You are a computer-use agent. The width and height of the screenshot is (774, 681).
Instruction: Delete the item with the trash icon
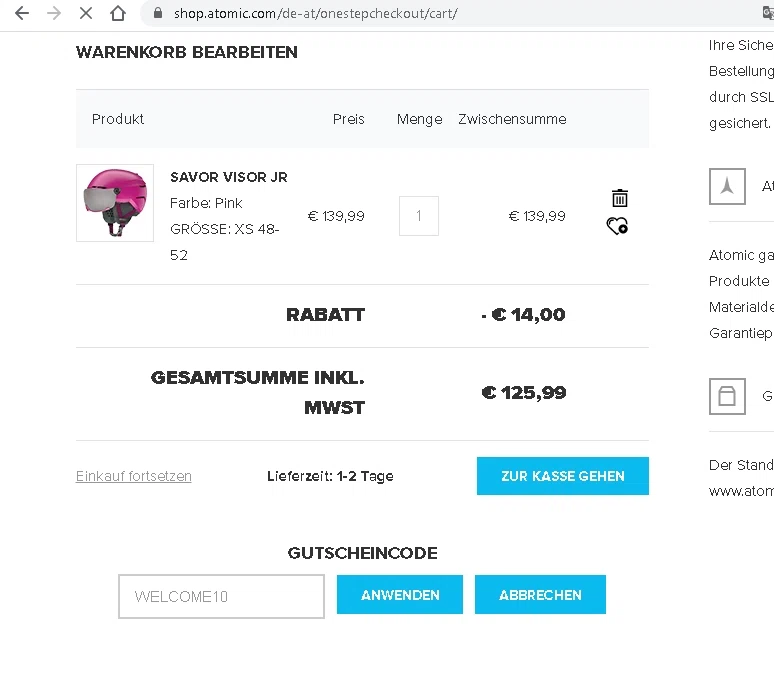point(620,198)
